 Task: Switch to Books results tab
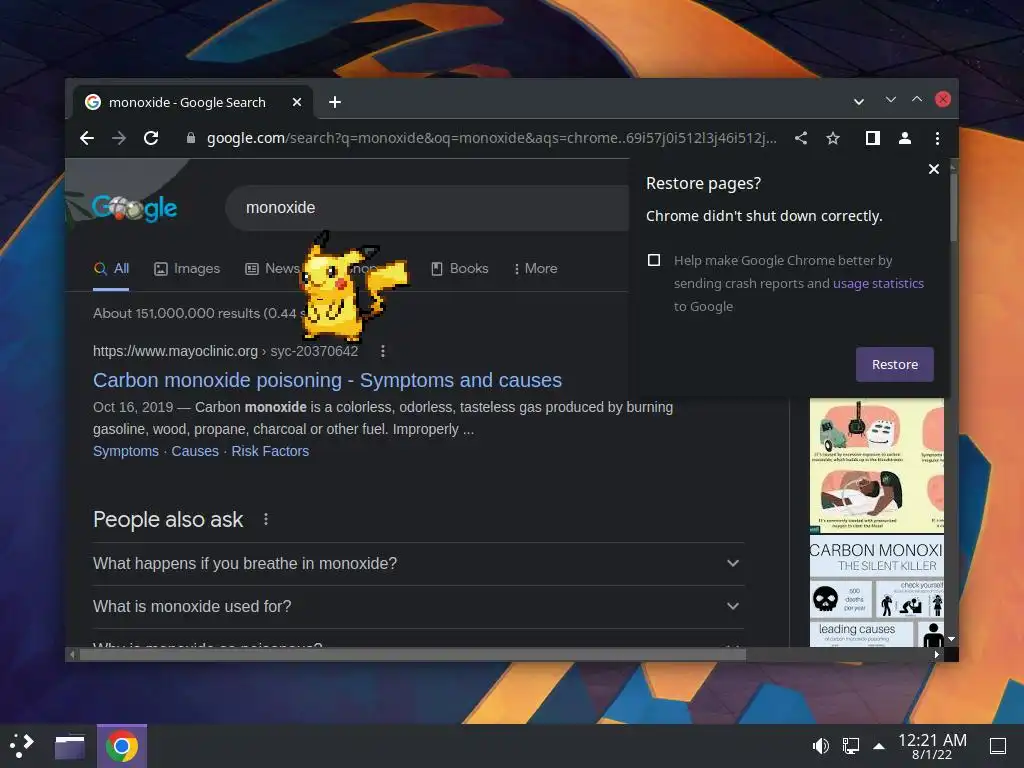(x=460, y=268)
